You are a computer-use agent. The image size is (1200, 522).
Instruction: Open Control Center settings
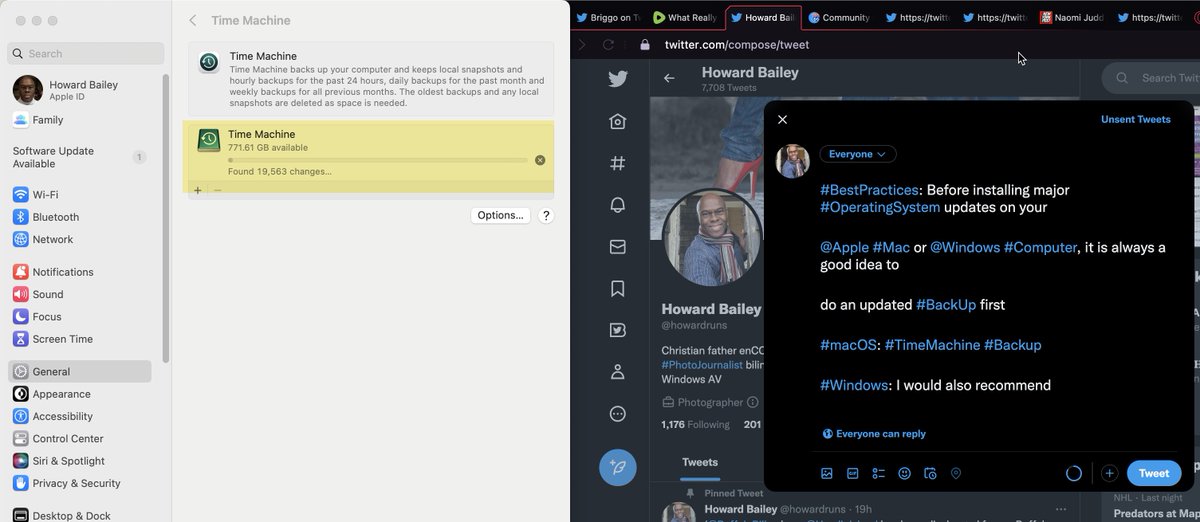click(x=80, y=438)
